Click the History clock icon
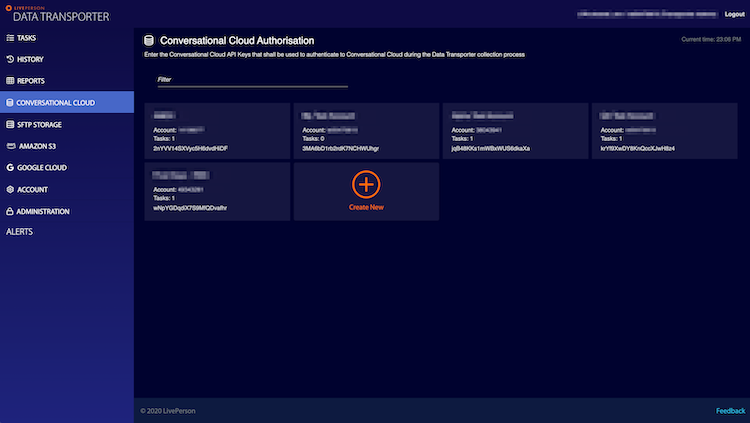Screen dimensions: 750x423 10,59
